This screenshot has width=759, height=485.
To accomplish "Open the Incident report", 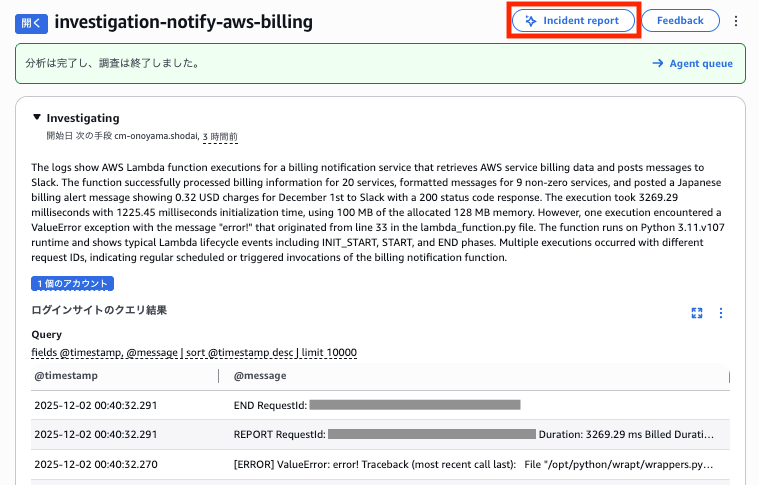I will [x=573, y=20].
